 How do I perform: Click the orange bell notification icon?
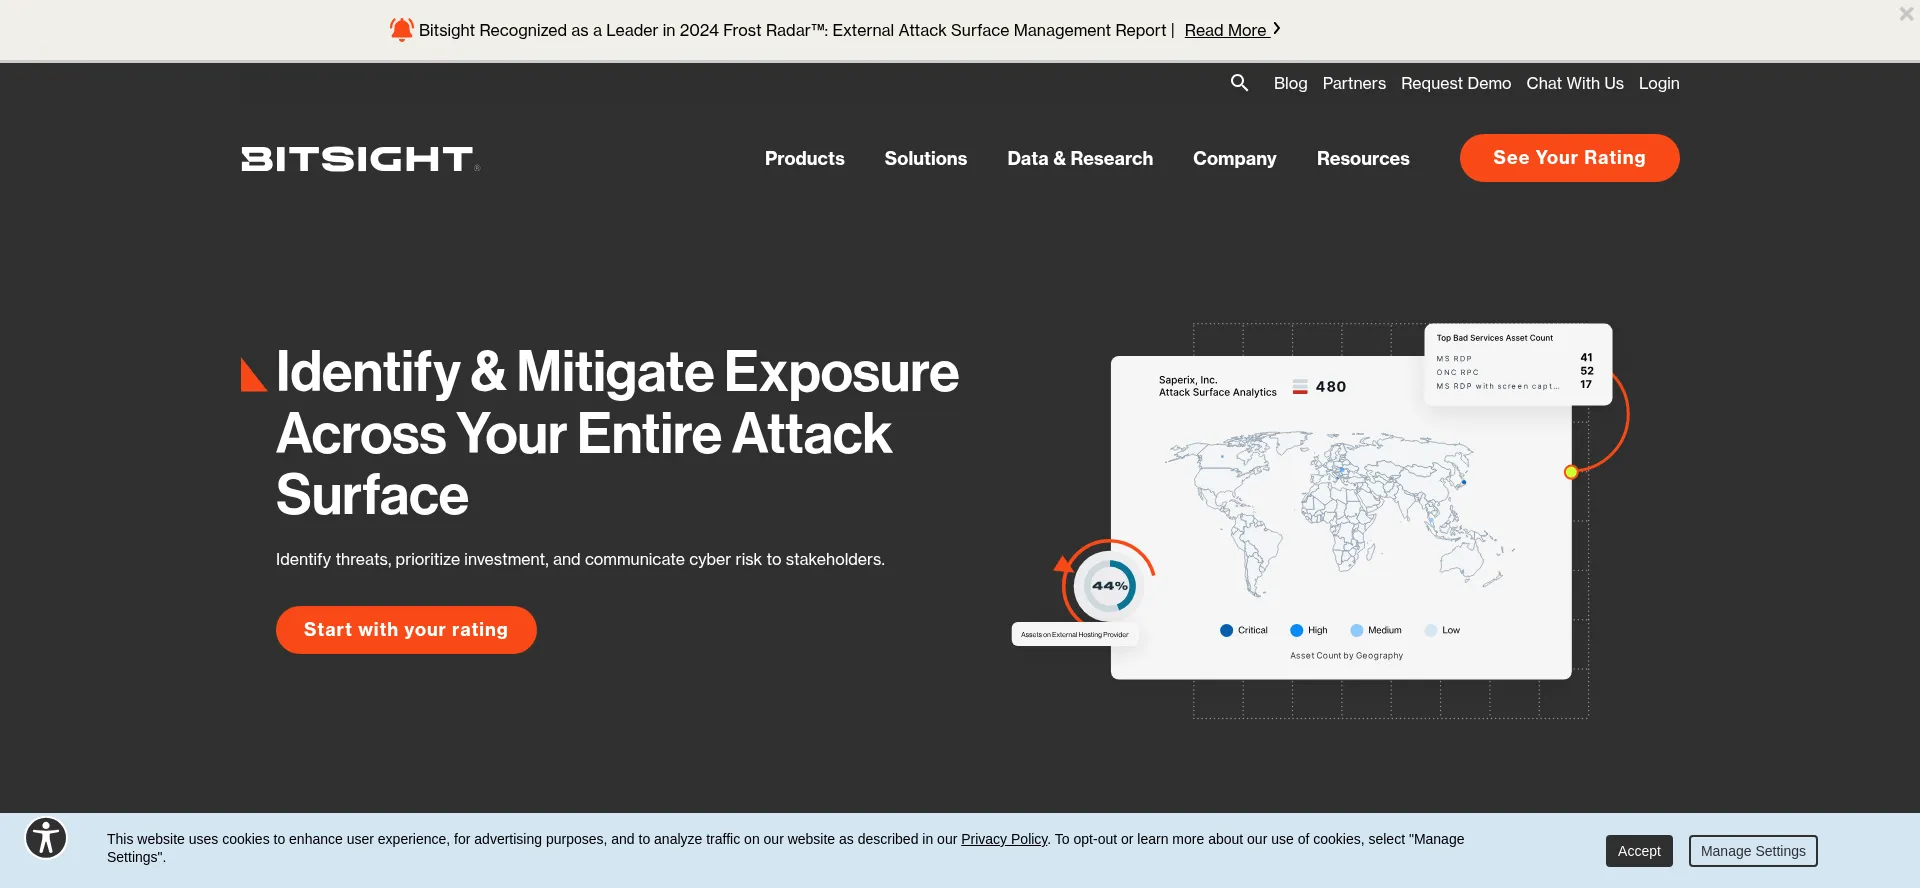(401, 30)
